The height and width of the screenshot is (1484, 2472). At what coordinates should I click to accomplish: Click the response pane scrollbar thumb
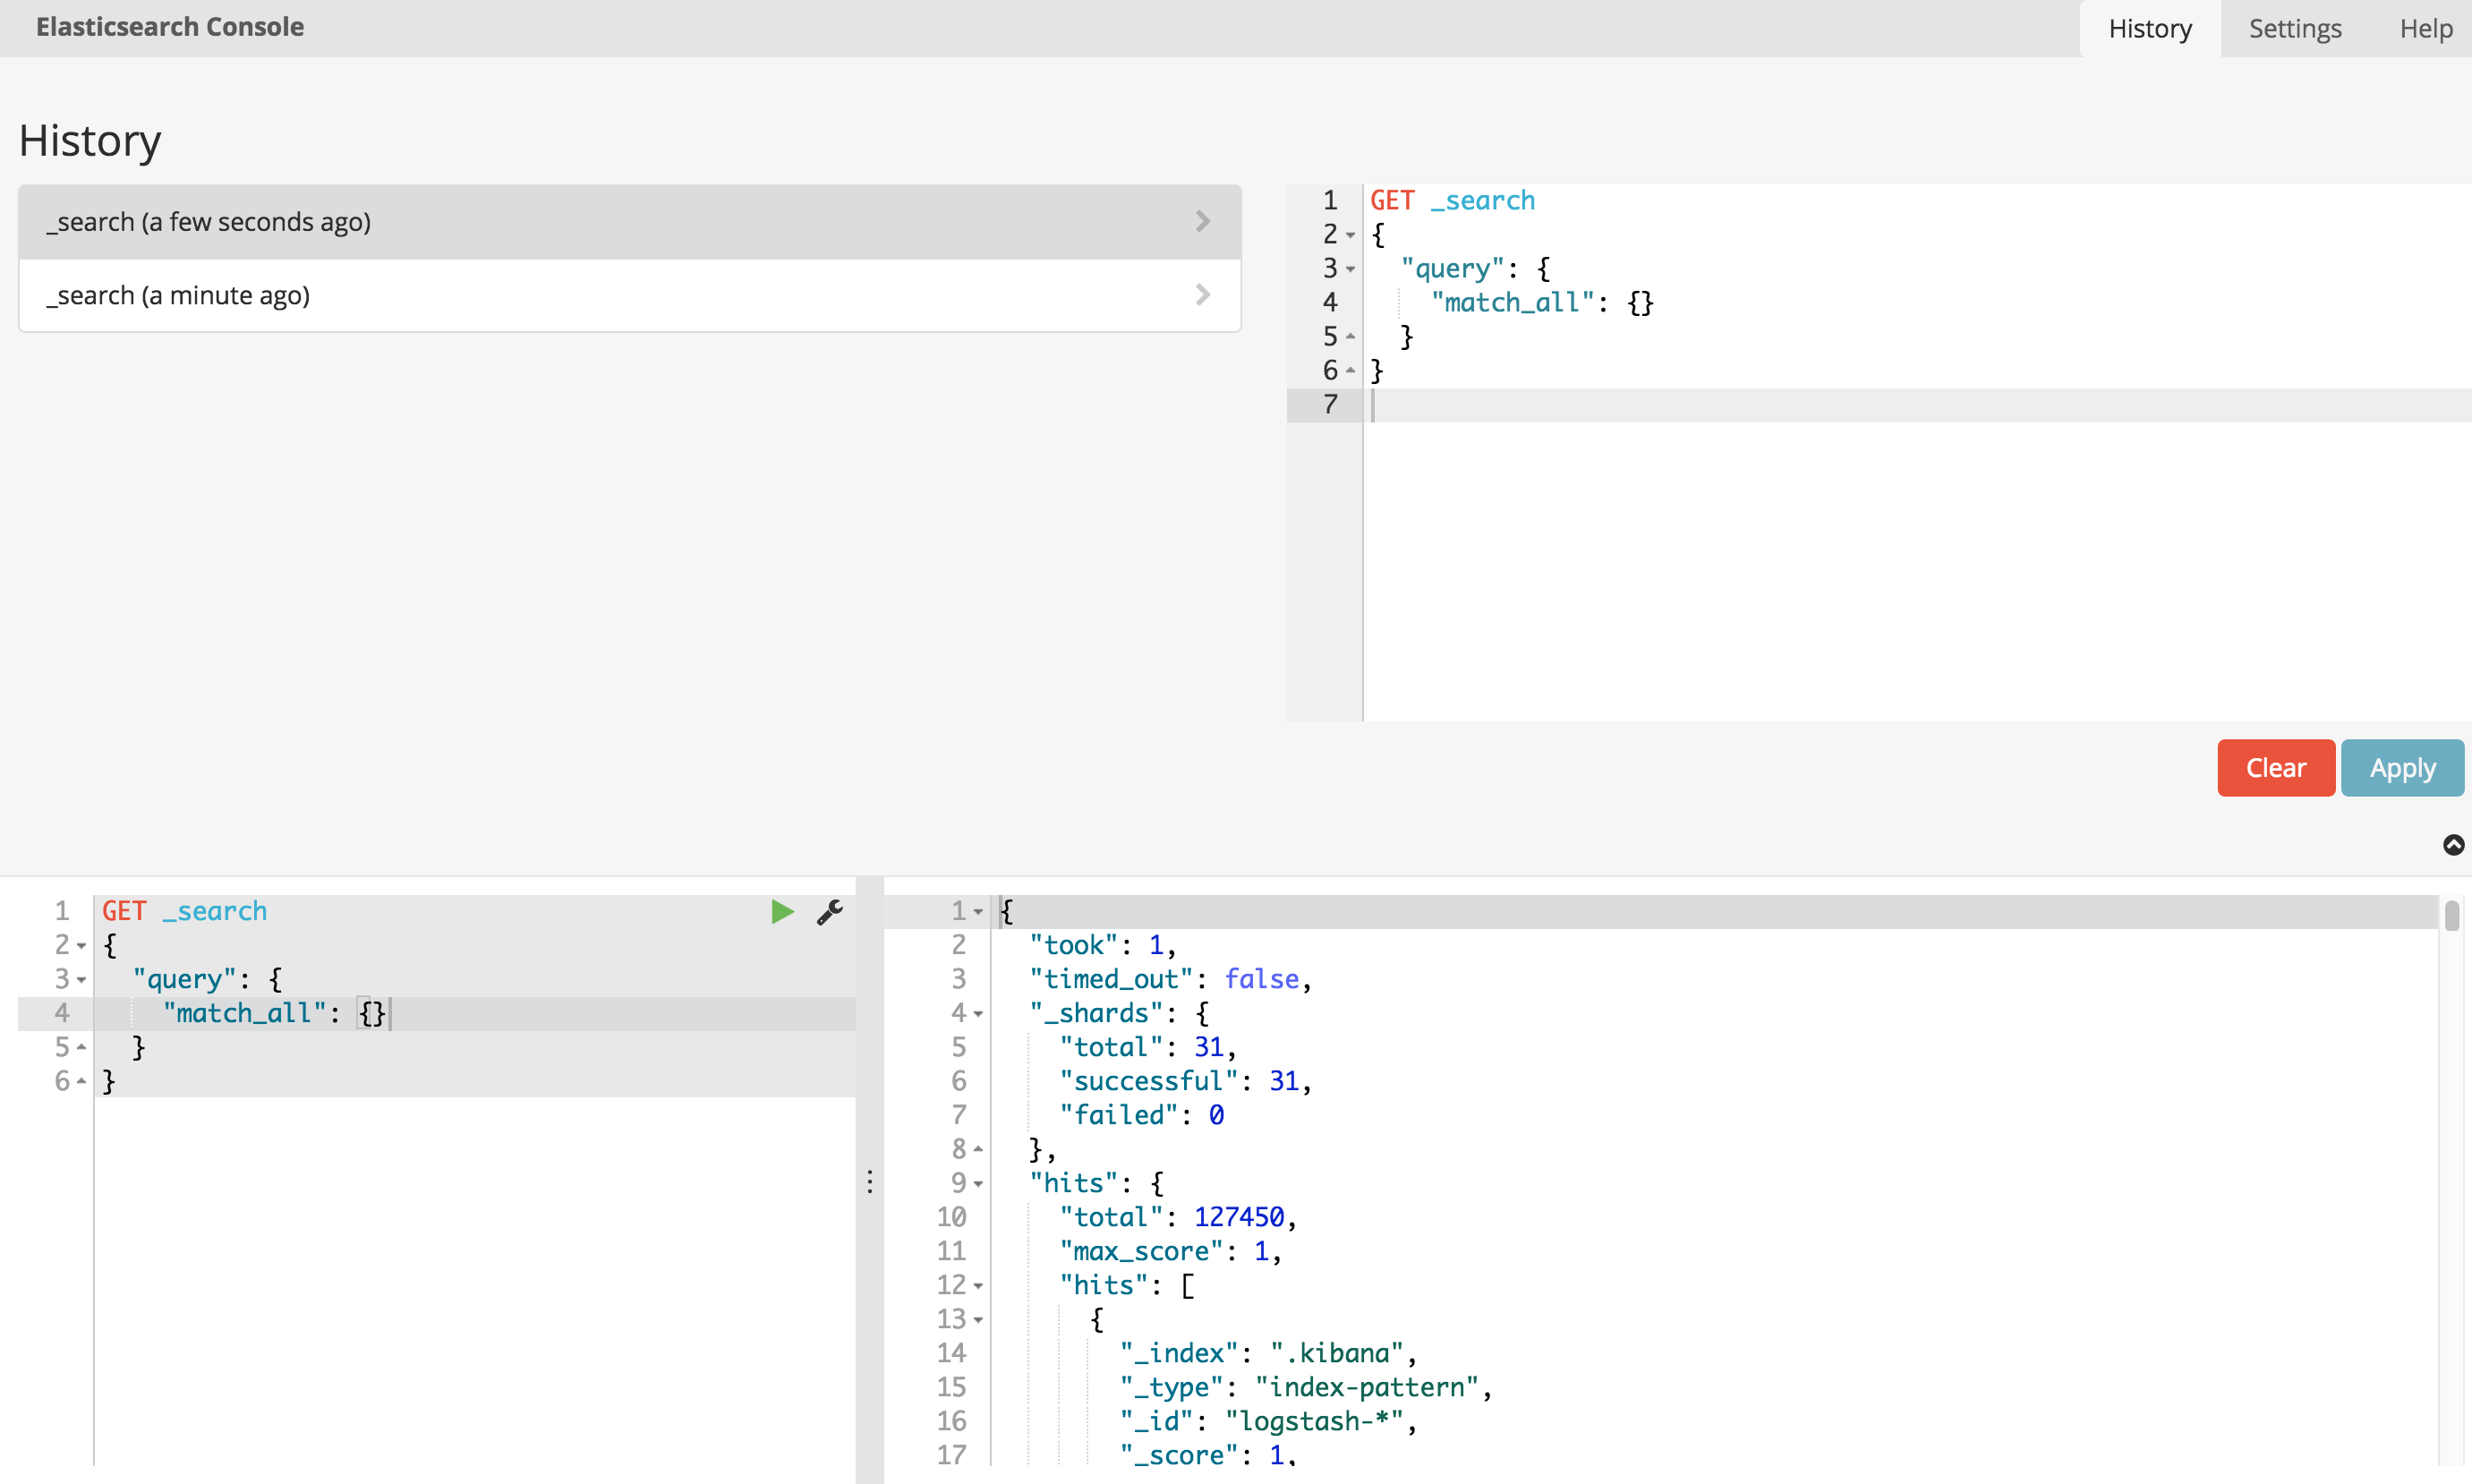(2451, 915)
